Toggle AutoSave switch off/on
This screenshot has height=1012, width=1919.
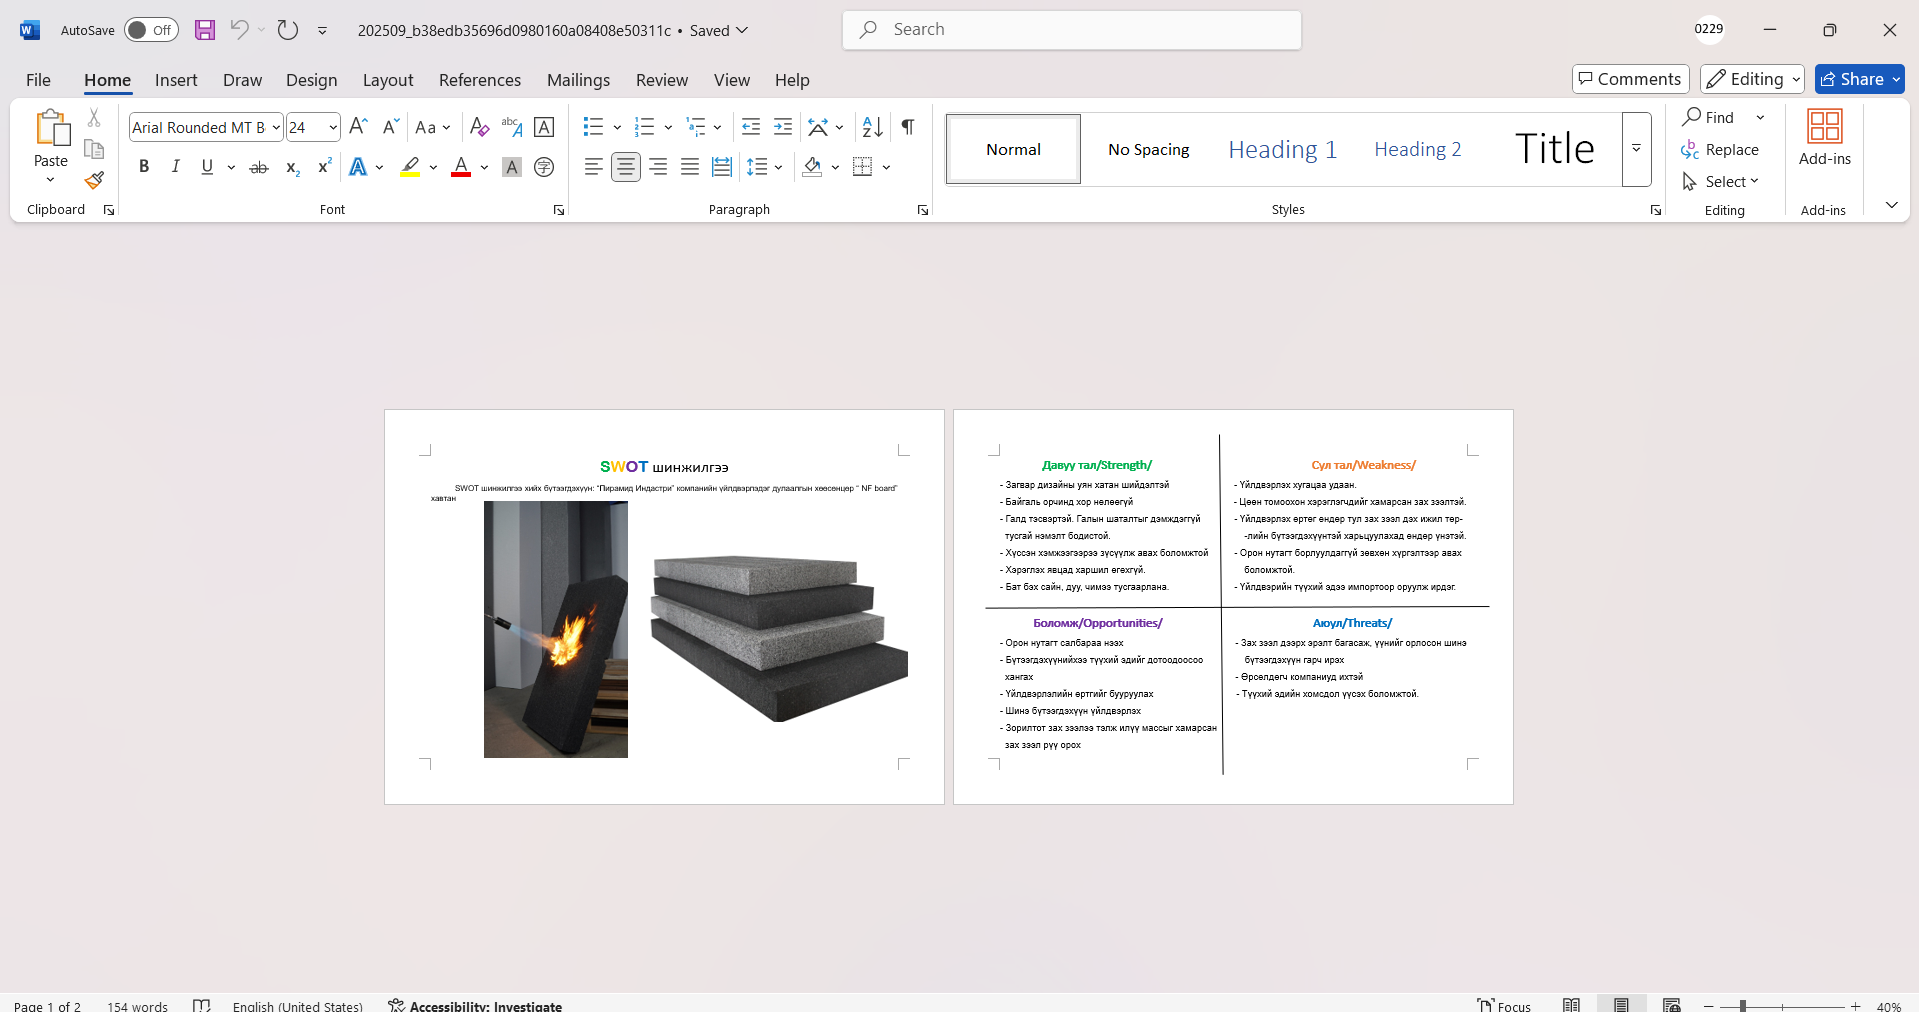pyautogui.click(x=151, y=30)
